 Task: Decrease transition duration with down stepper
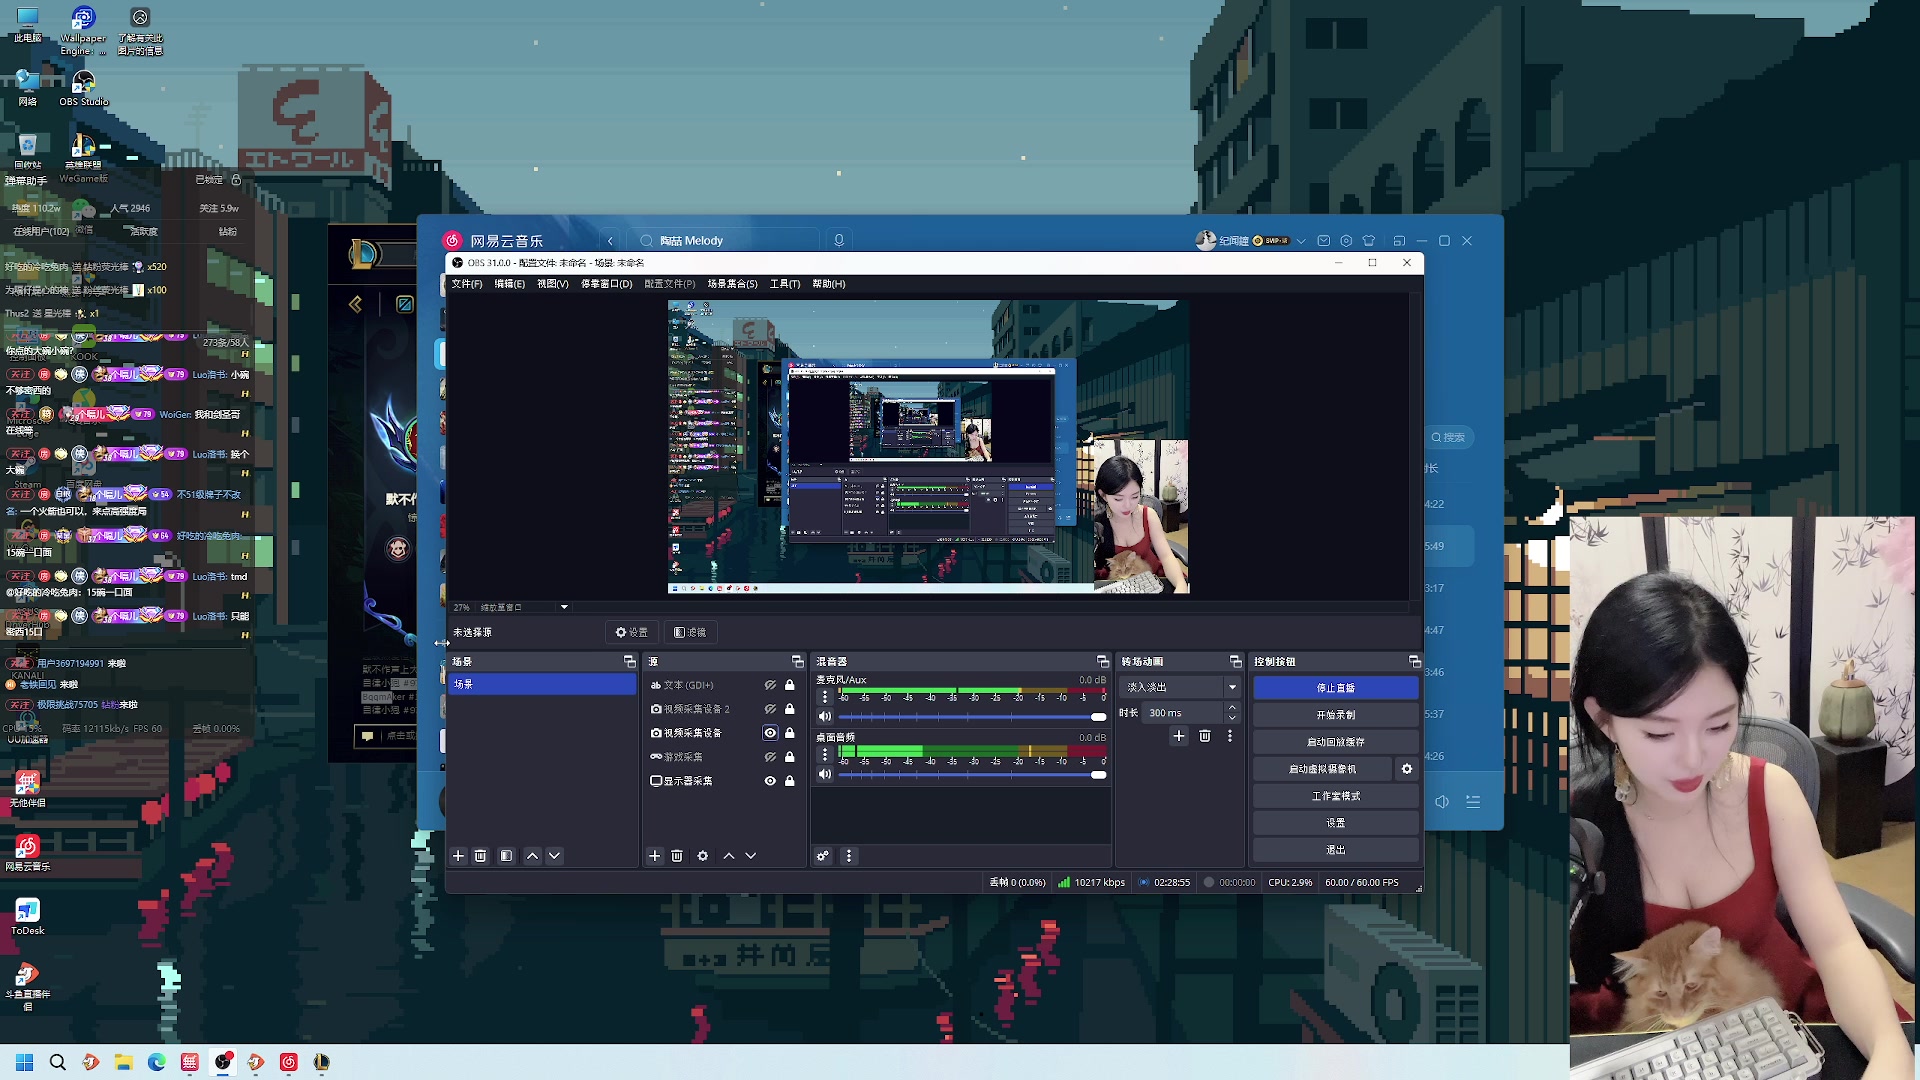(1232, 718)
